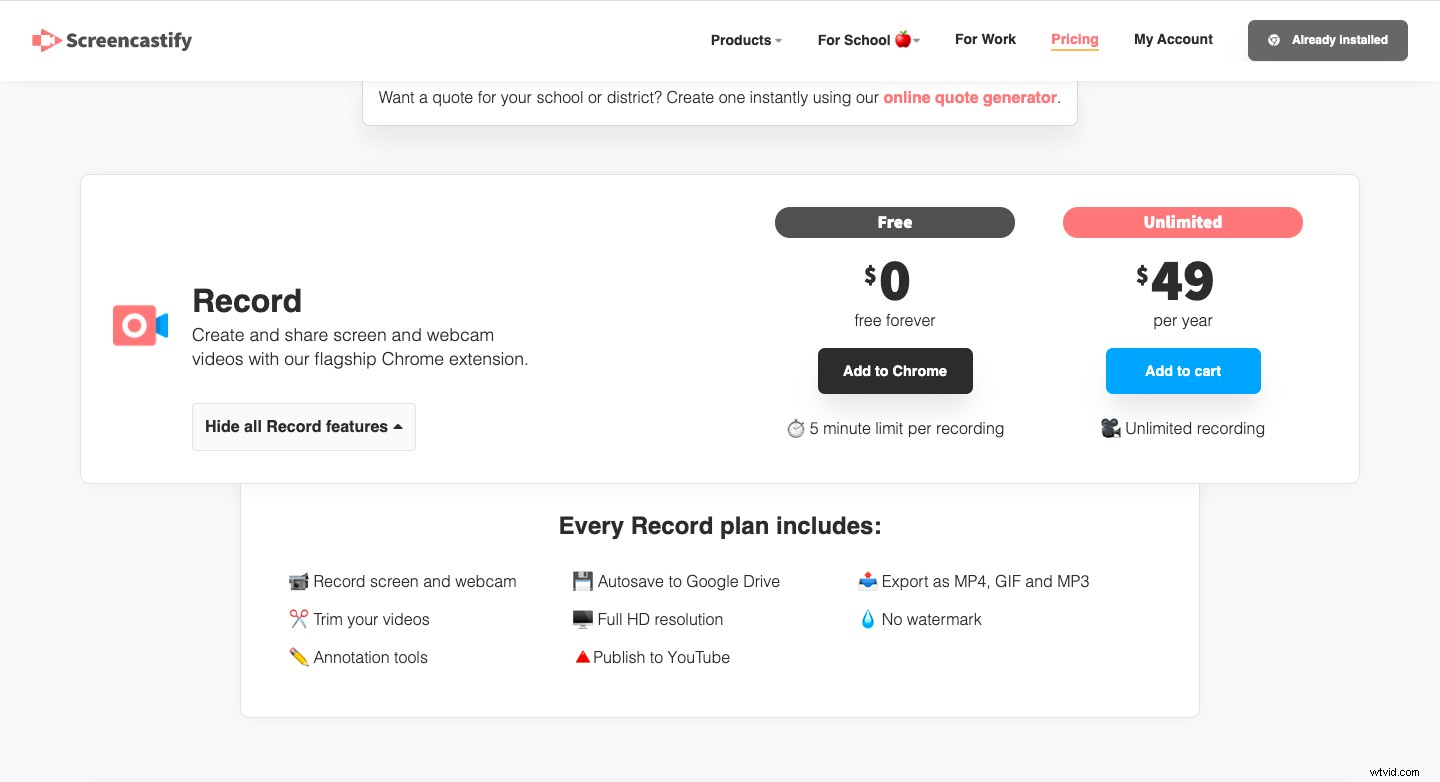Add the Unlimited plan to cart

pyautogui.click(x=1183, y=371)
